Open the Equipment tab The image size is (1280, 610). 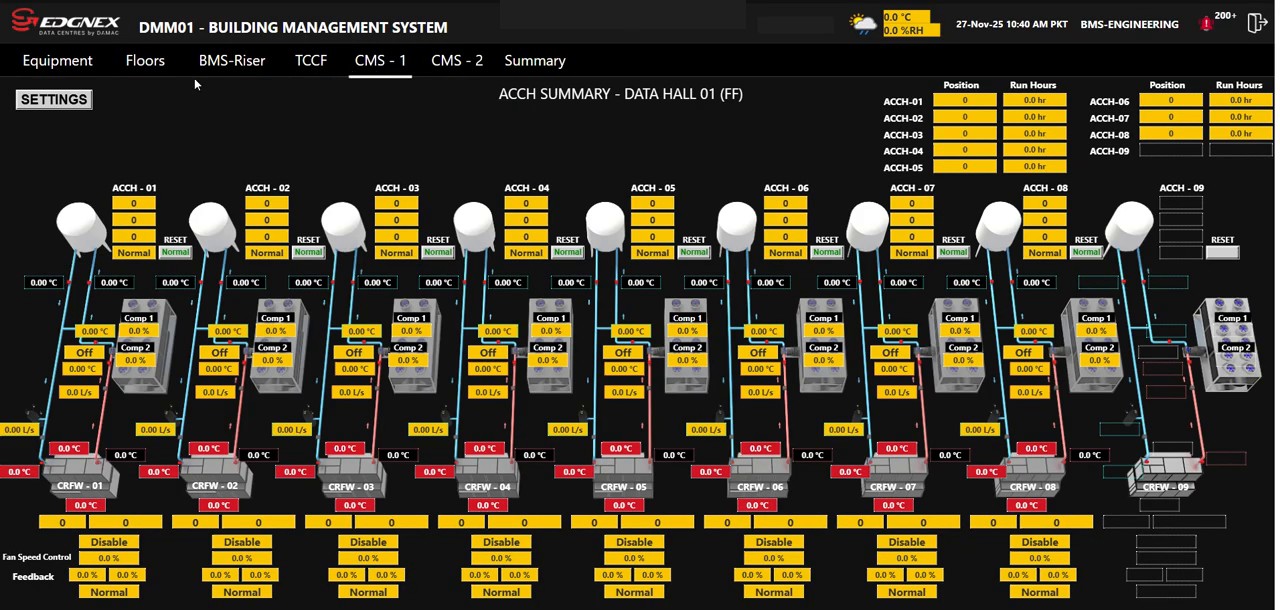[x=57, y=60]
